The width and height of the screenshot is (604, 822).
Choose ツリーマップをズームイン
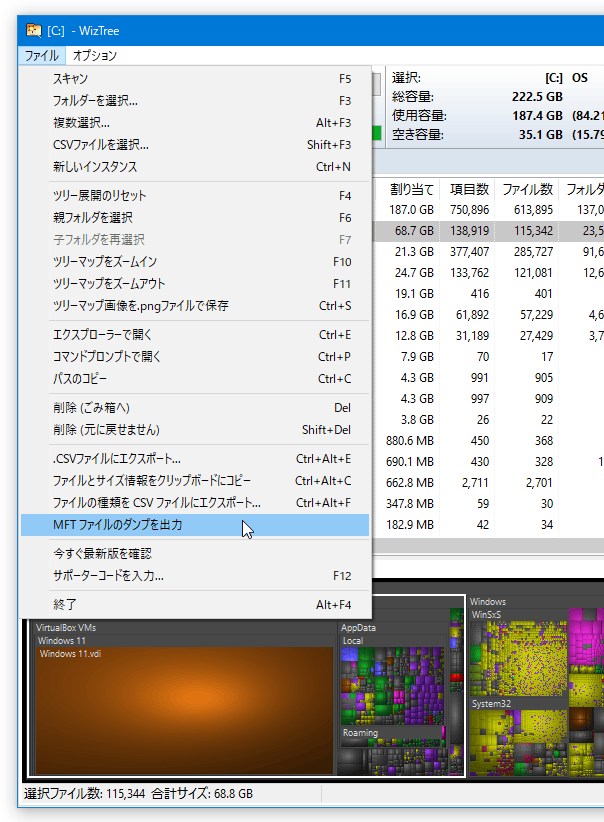(x=195, y=262)
